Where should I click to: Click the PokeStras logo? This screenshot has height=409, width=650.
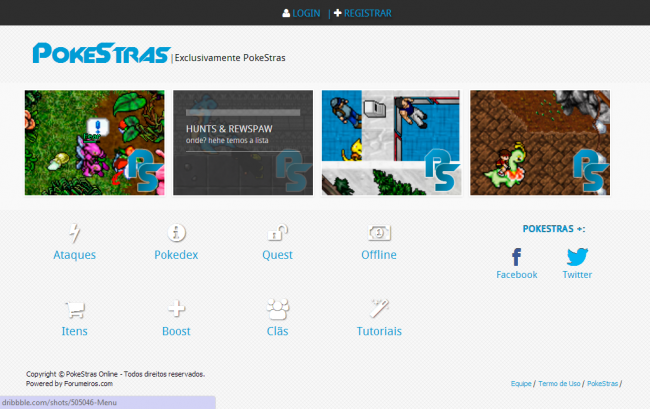click(x=102, y=53)
